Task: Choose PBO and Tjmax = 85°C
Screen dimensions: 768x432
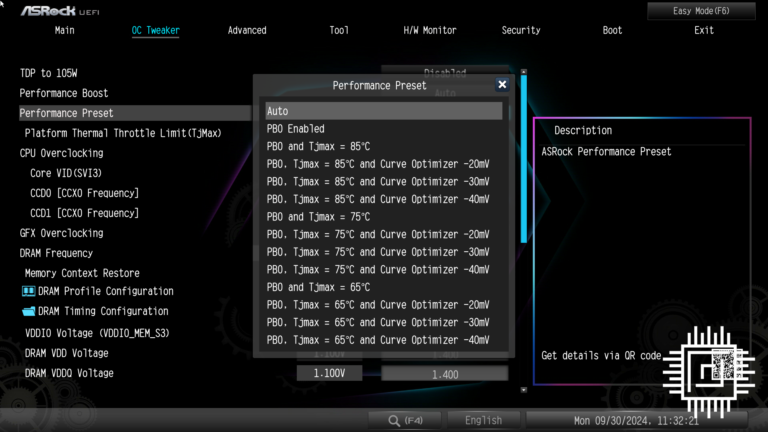Action: coord(384,146)
